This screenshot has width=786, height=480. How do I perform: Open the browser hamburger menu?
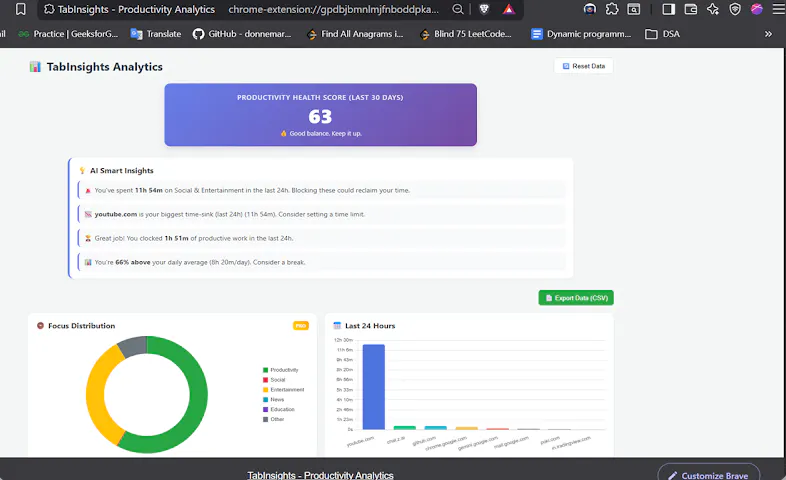[x=779, y=9]
